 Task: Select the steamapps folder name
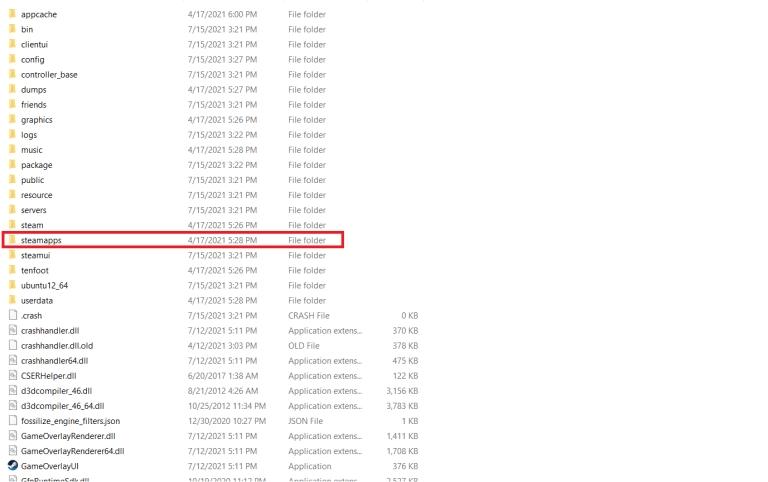tap(41, 241)
